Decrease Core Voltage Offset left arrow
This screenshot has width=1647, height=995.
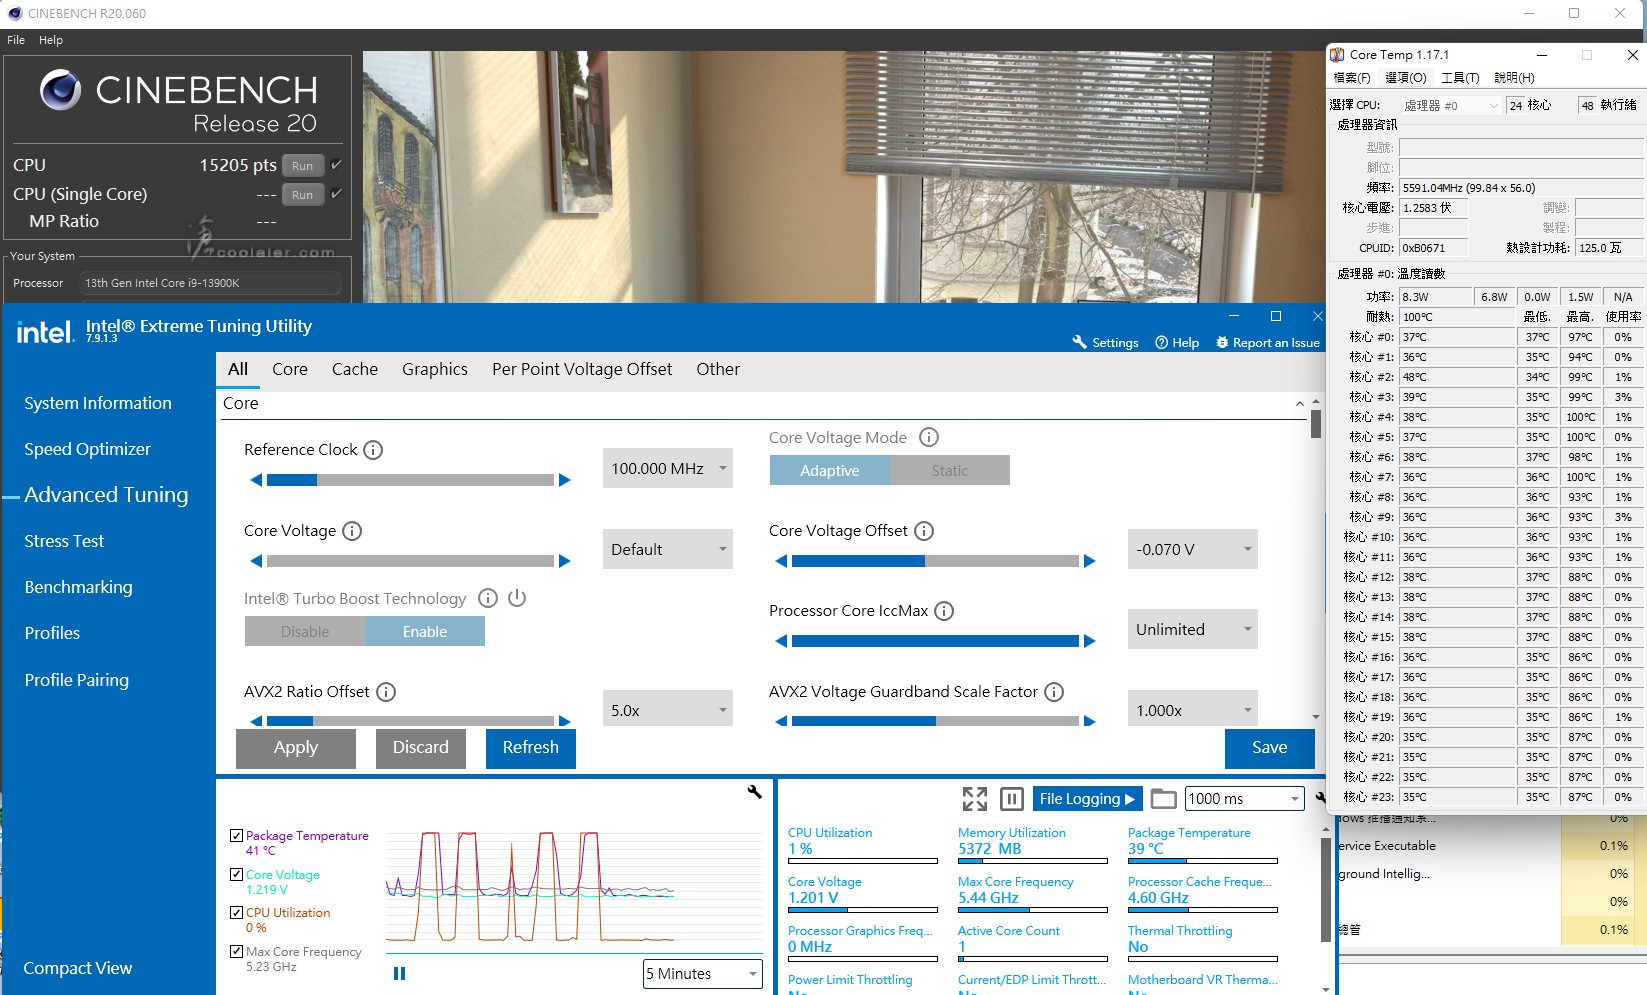pyautogui.click(x=781, y=561)
